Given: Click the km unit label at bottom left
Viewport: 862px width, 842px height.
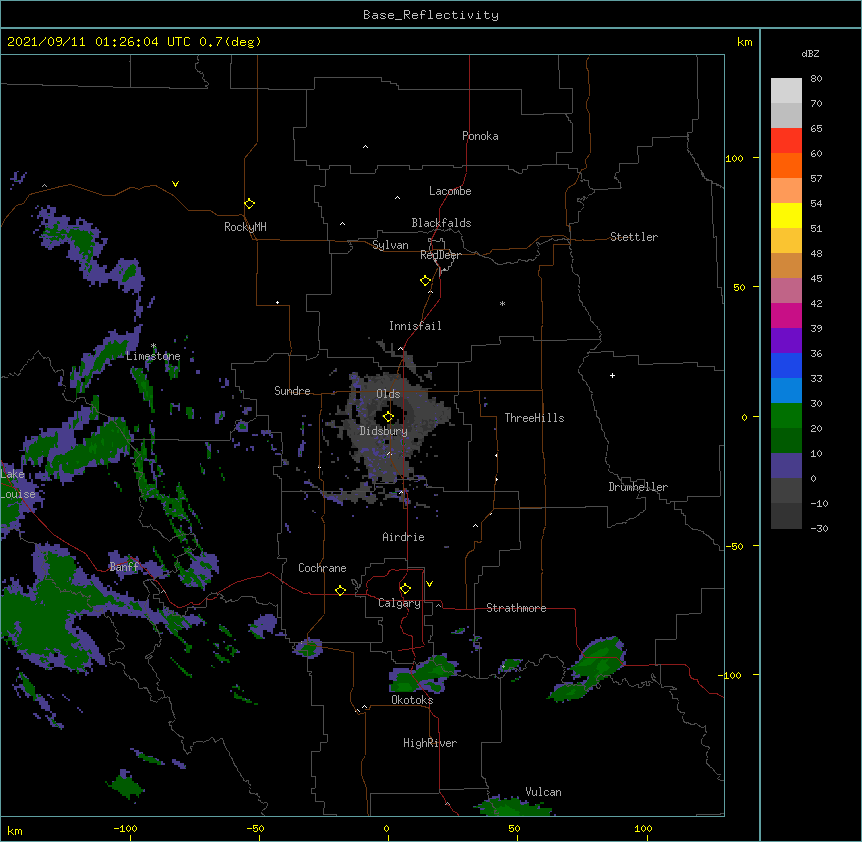Looking at the screenshot, I should coord(15,830).
